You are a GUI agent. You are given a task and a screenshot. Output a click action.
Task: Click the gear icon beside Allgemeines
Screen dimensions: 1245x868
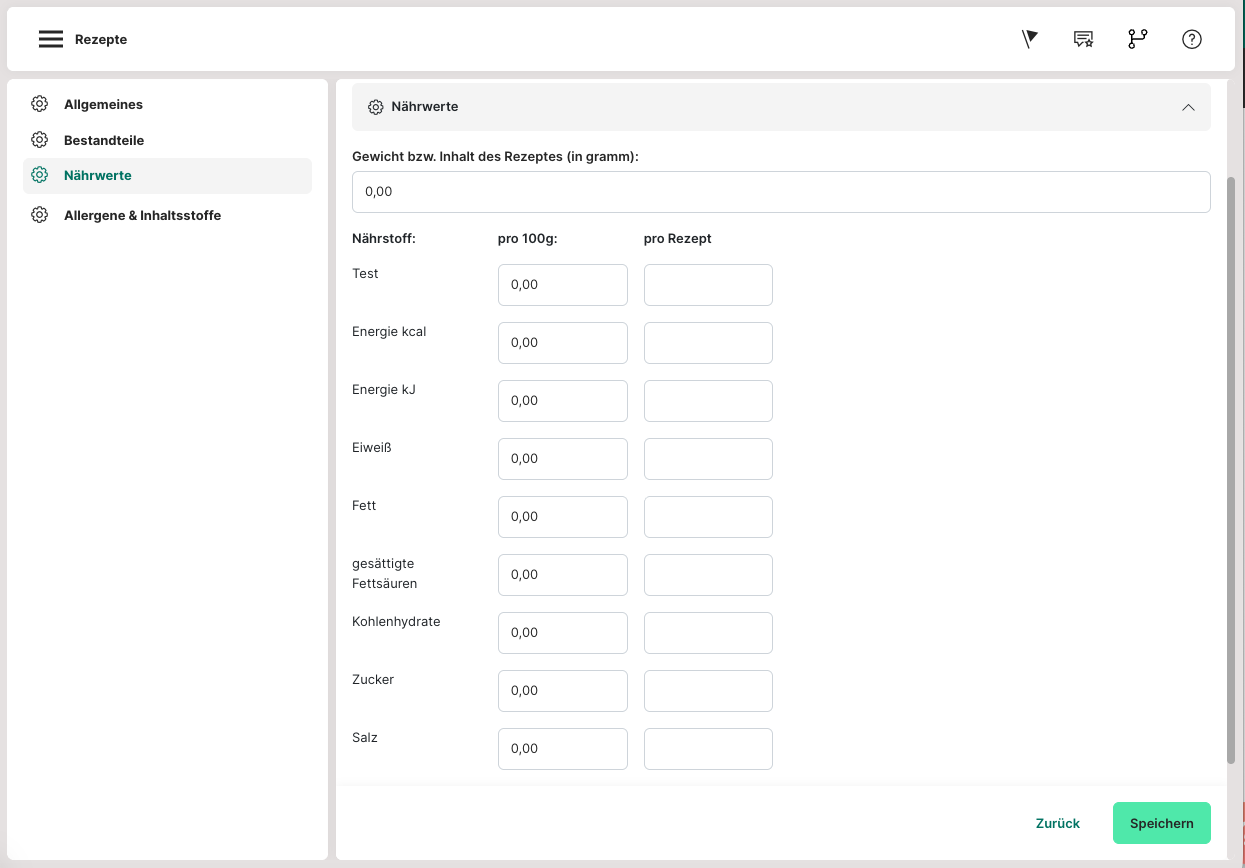(x=40, y=104)
